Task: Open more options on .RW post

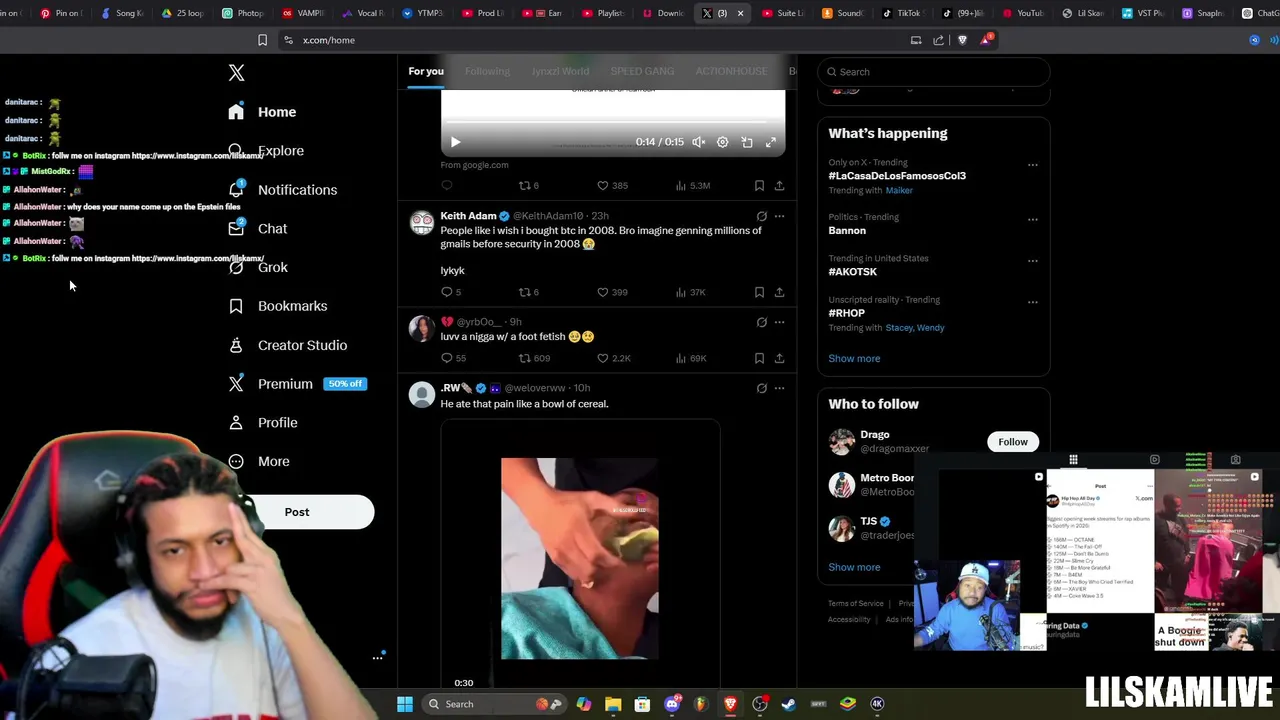Action: pos(779,388)
